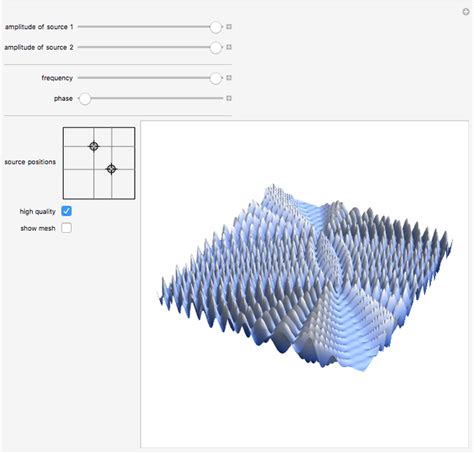Click the 'frequency' label
Viewport: 474px width, 454px height.
(x=57, y=78)
